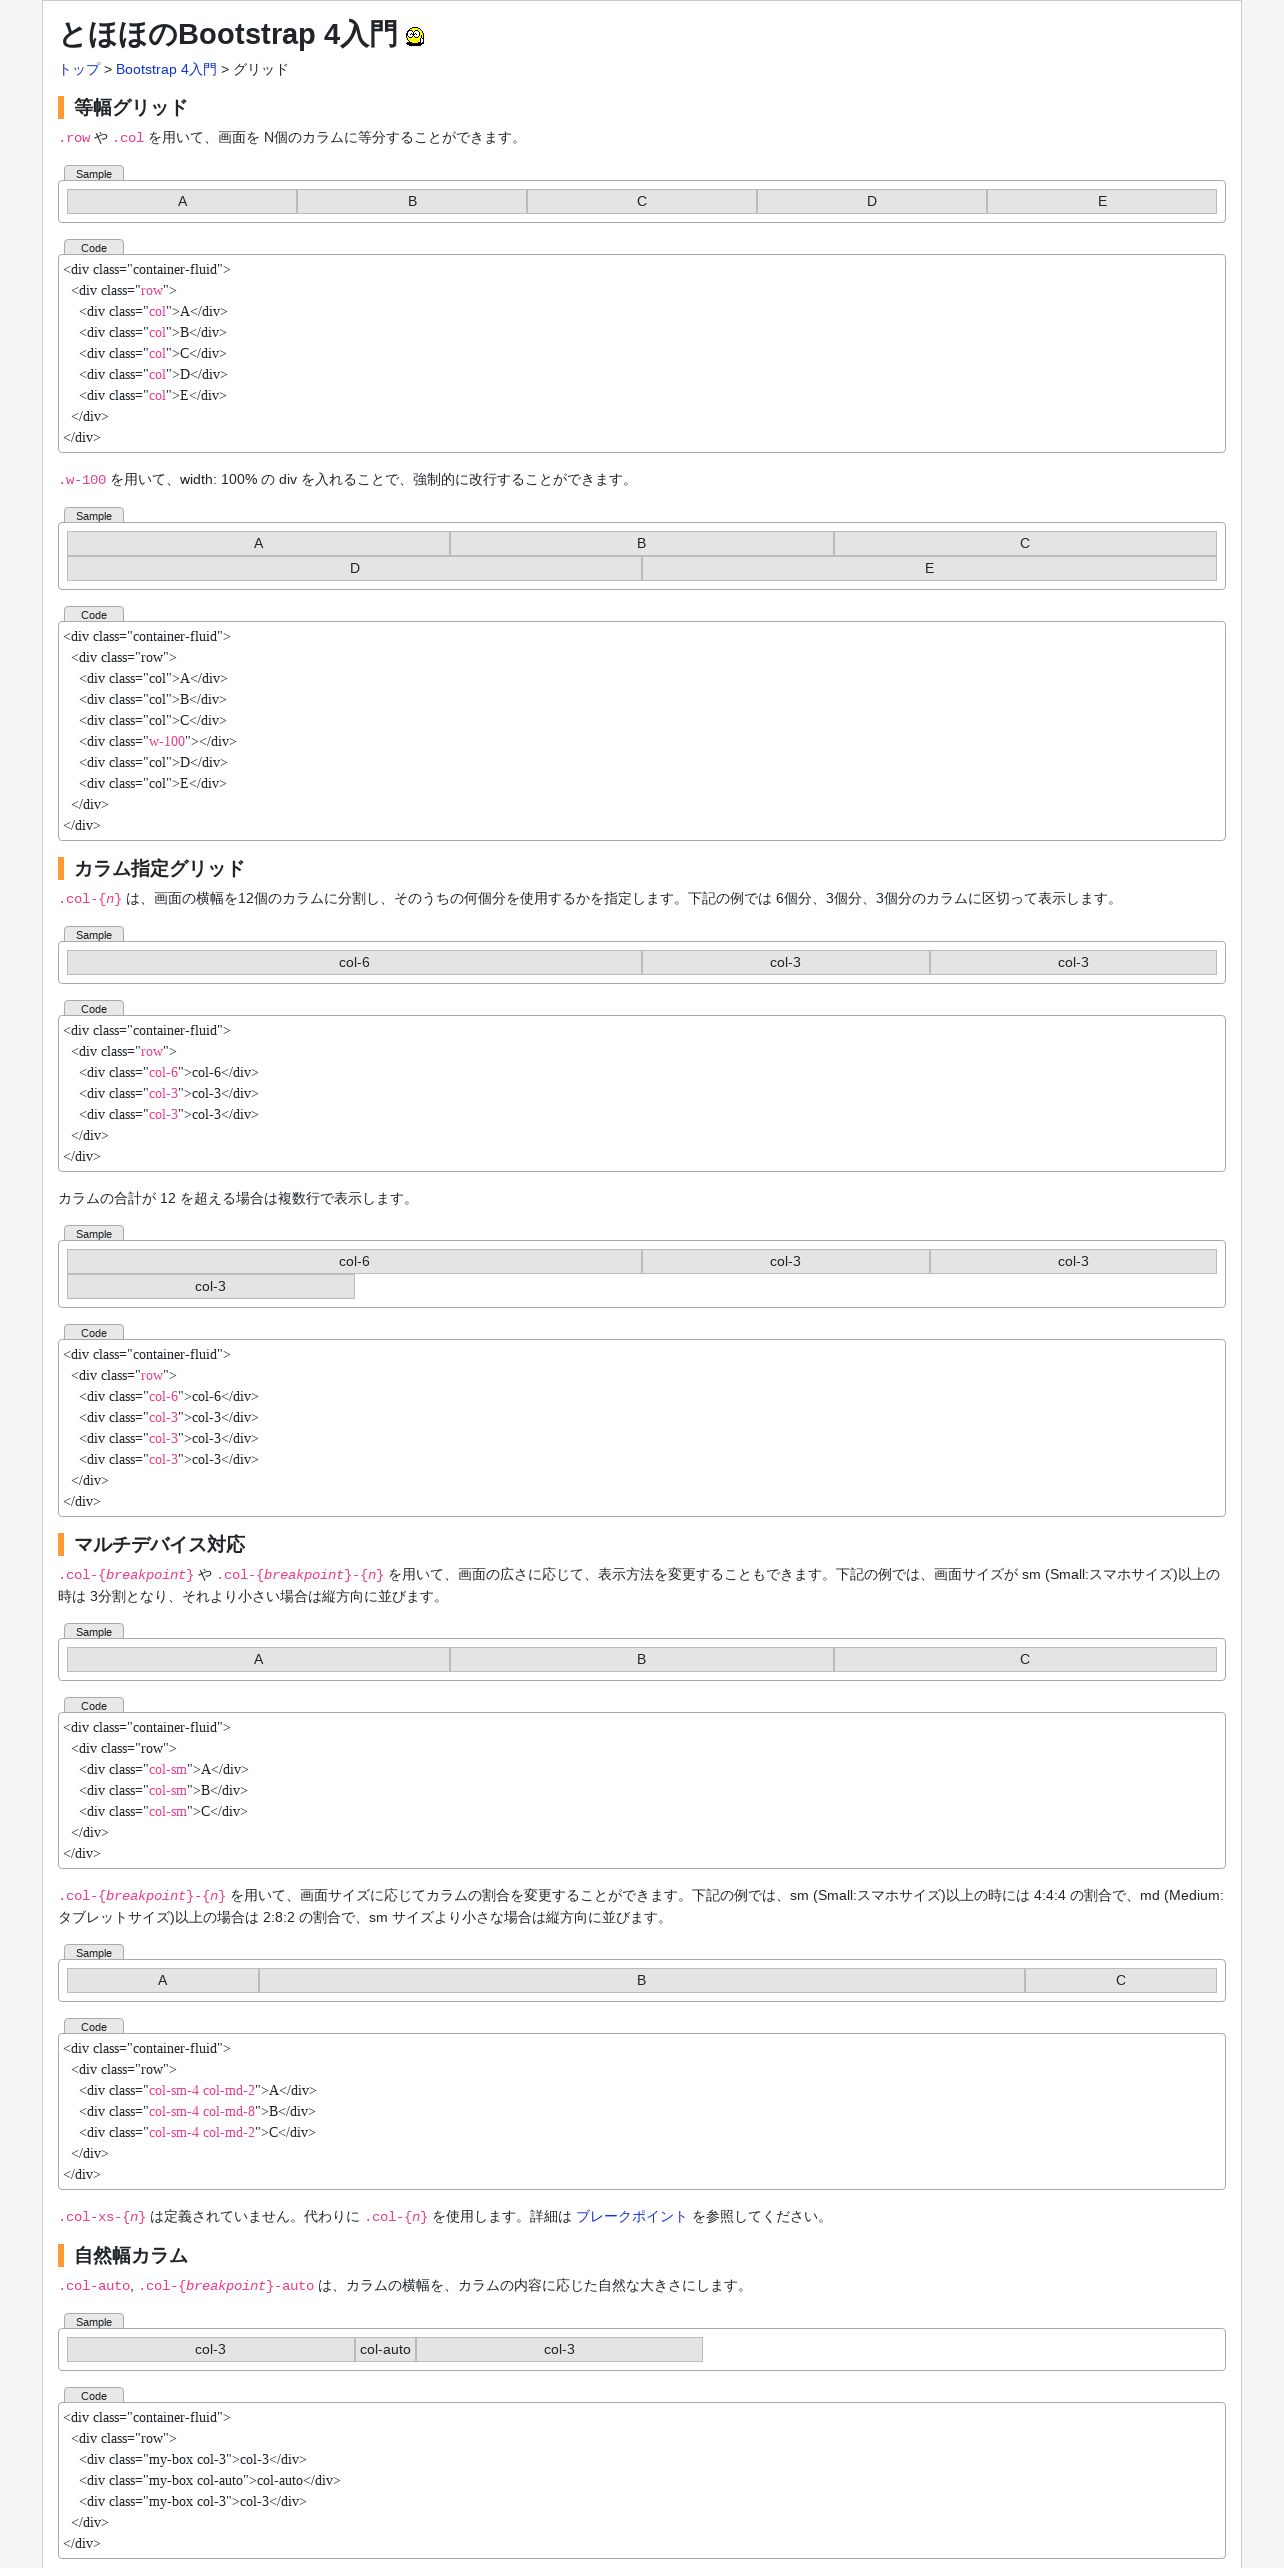
Task: Click the とほほのBootstrap 4入門 page title
Action: click(228, 35)
